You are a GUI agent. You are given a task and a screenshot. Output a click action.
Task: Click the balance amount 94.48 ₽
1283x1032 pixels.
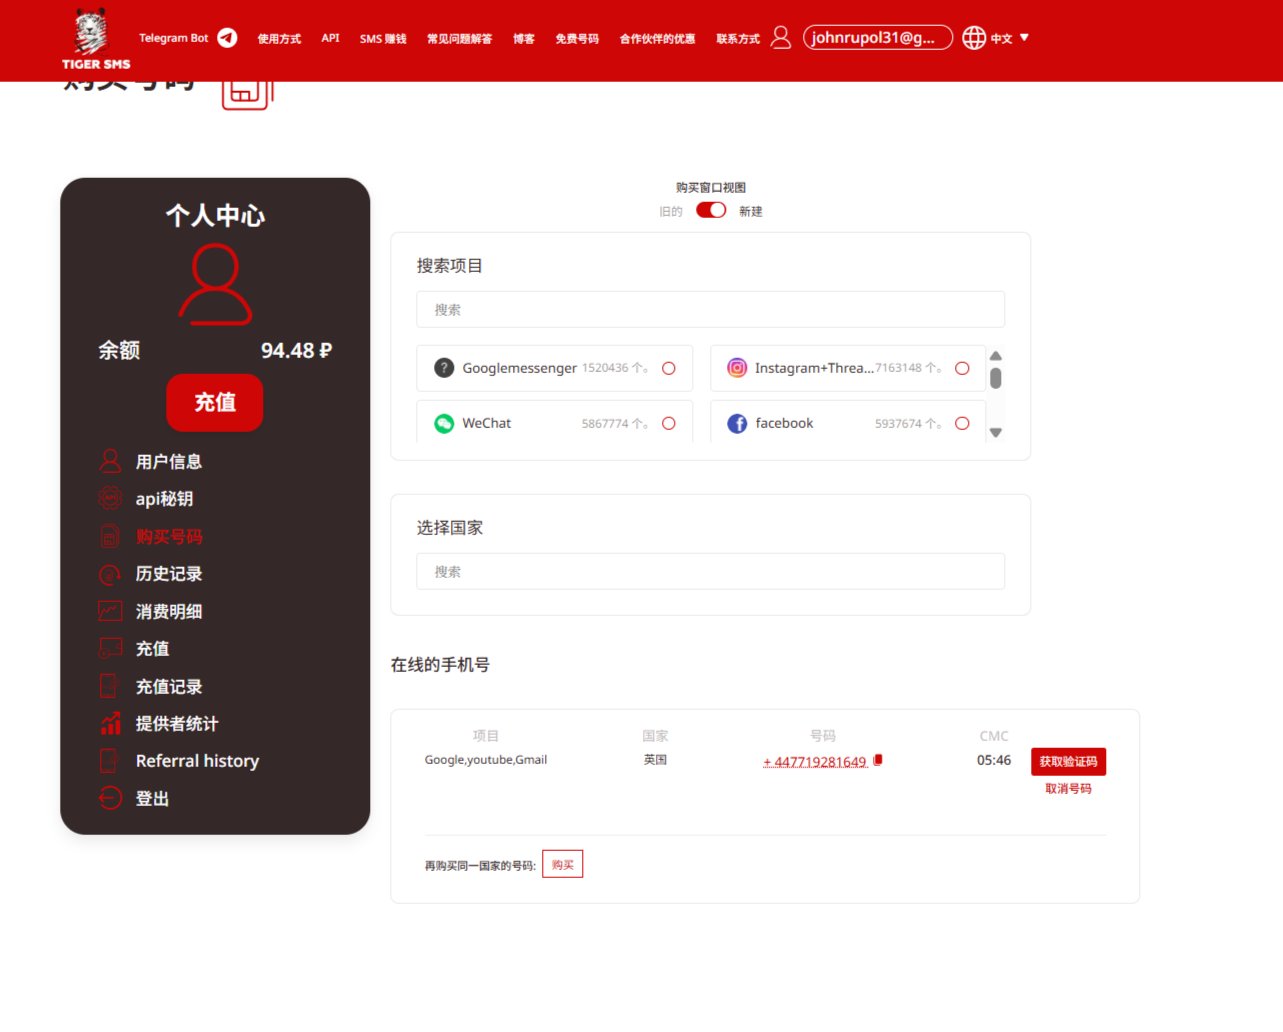pyautogui.click(x=297, y=351)
